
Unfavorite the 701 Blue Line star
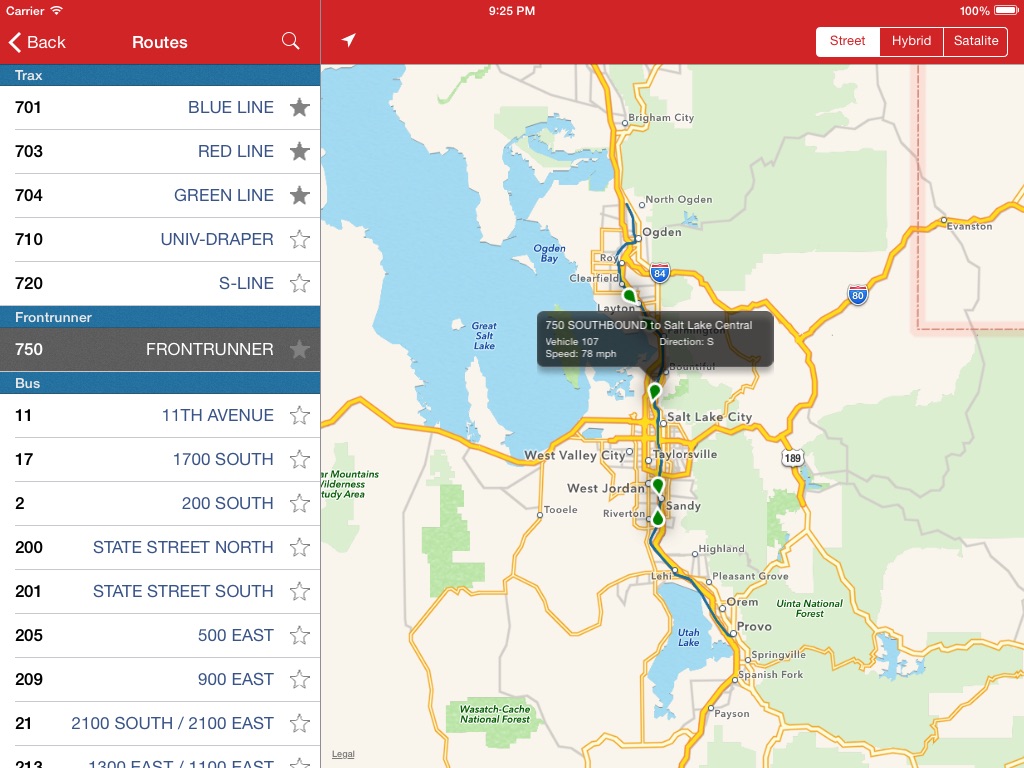(x=300, y=107)
